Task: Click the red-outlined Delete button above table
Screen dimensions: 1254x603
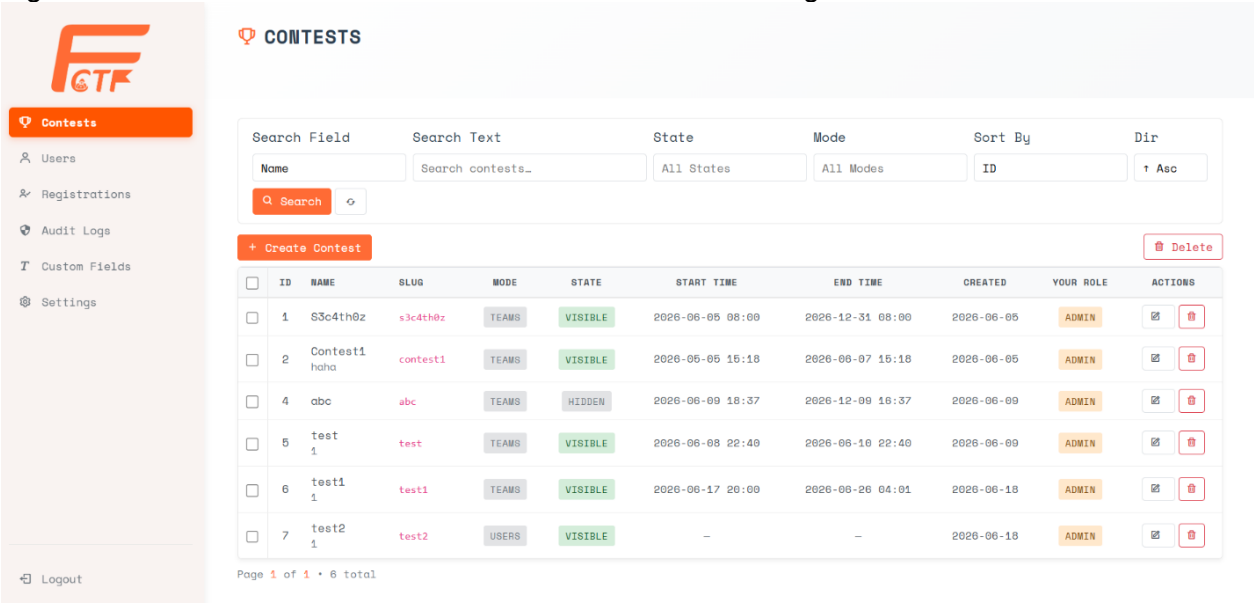Action: click(1183, 247)
